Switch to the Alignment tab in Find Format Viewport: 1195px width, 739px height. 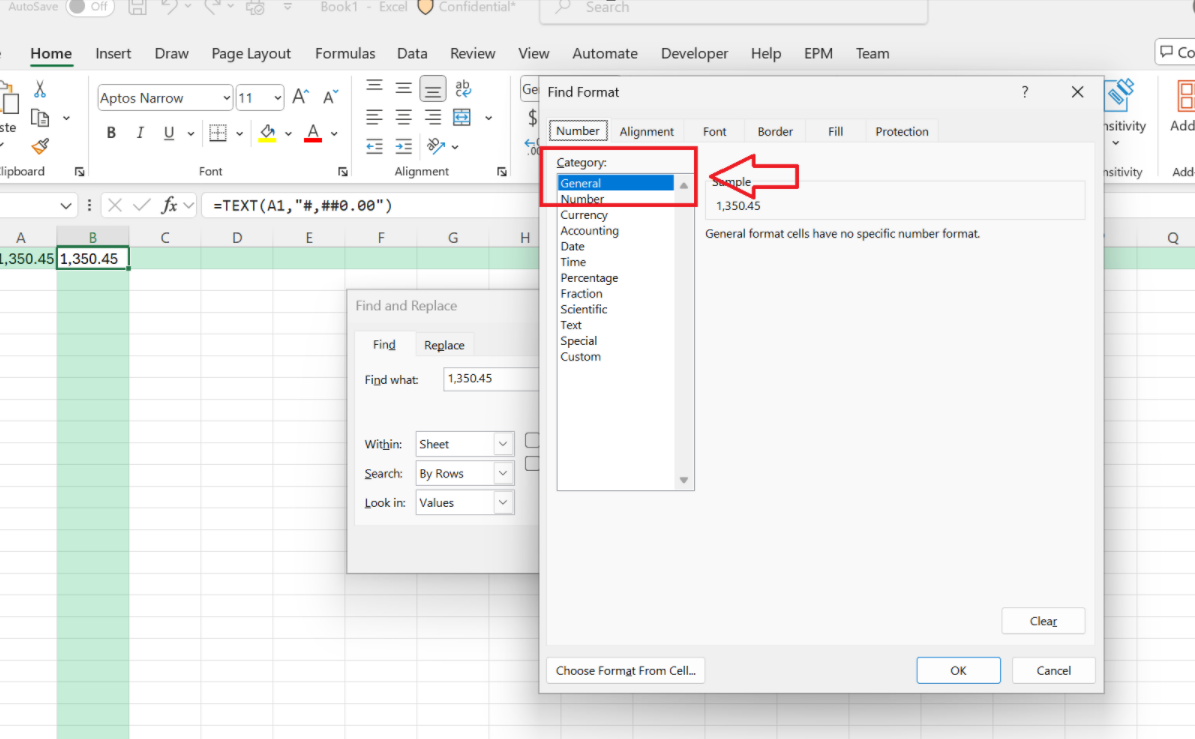[646, 131]
